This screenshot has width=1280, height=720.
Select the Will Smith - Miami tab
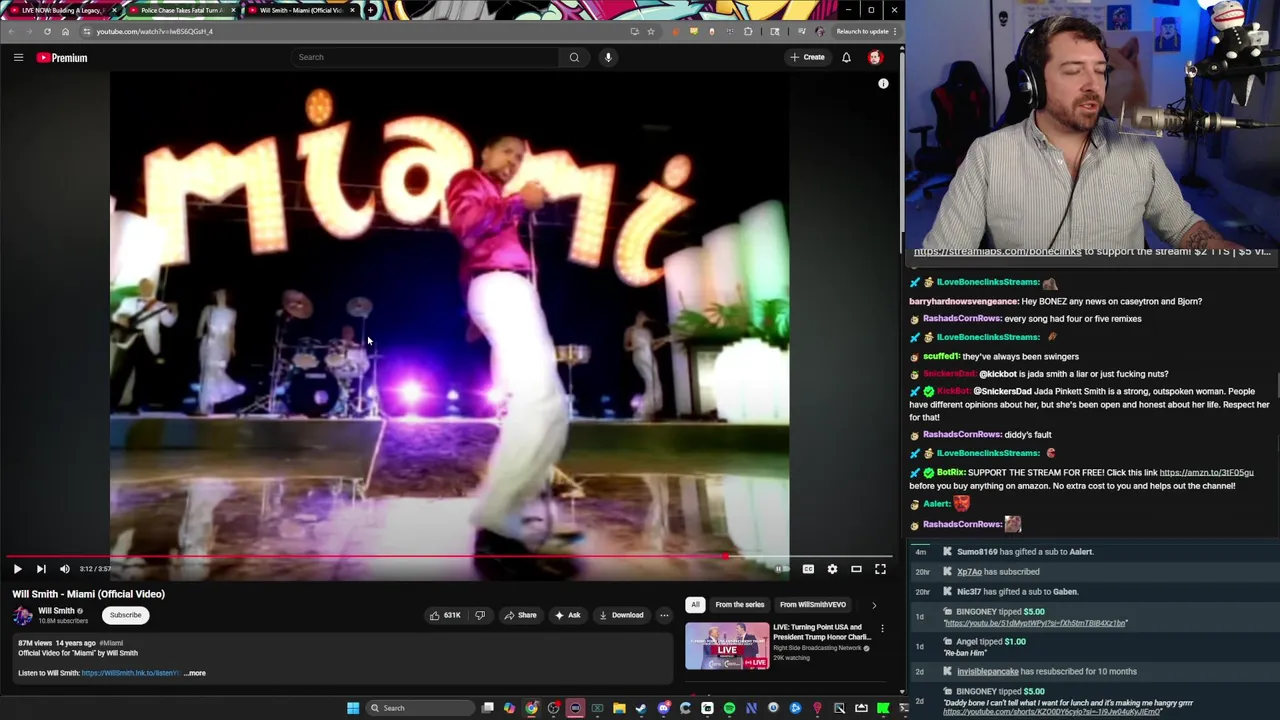tap(300, 10)
